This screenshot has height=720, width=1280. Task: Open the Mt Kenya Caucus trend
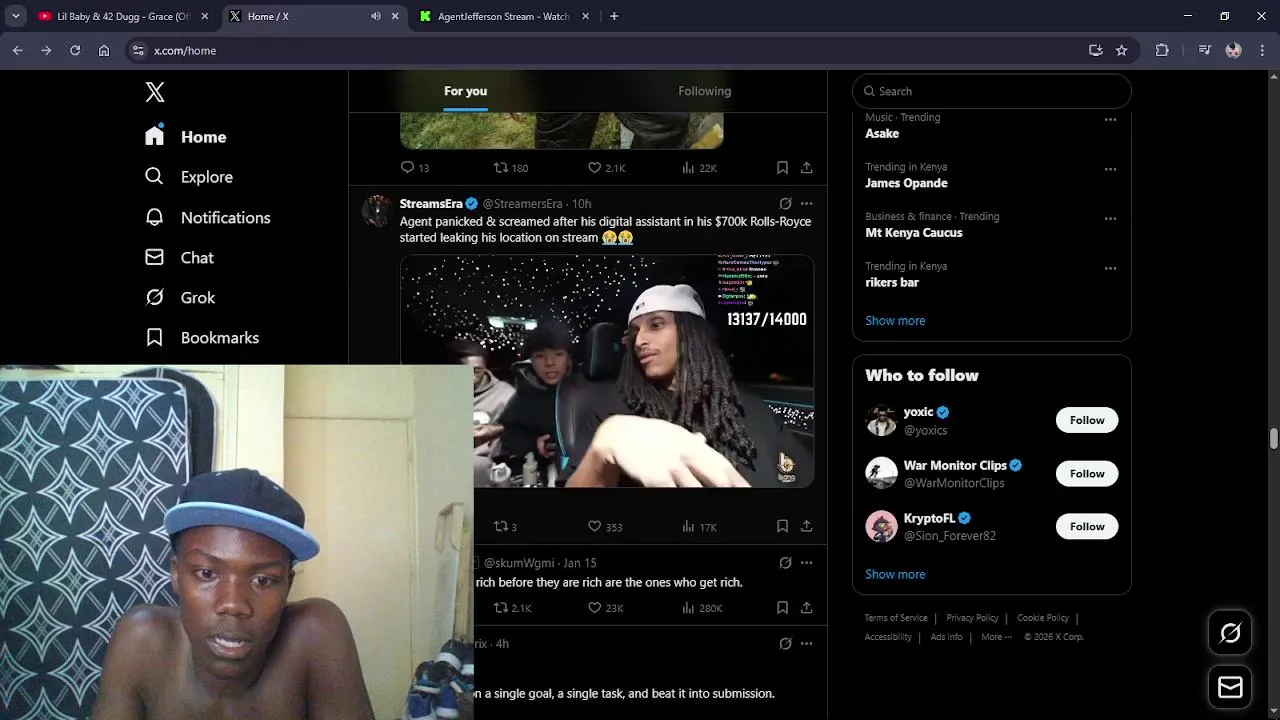click(914, 233)
